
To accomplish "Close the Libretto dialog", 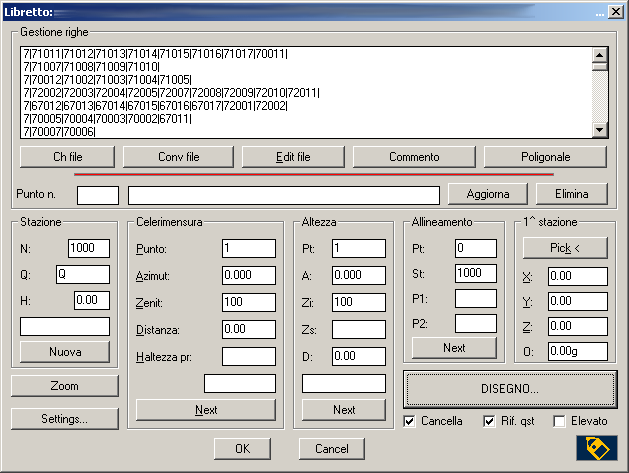I will point(616,12).
